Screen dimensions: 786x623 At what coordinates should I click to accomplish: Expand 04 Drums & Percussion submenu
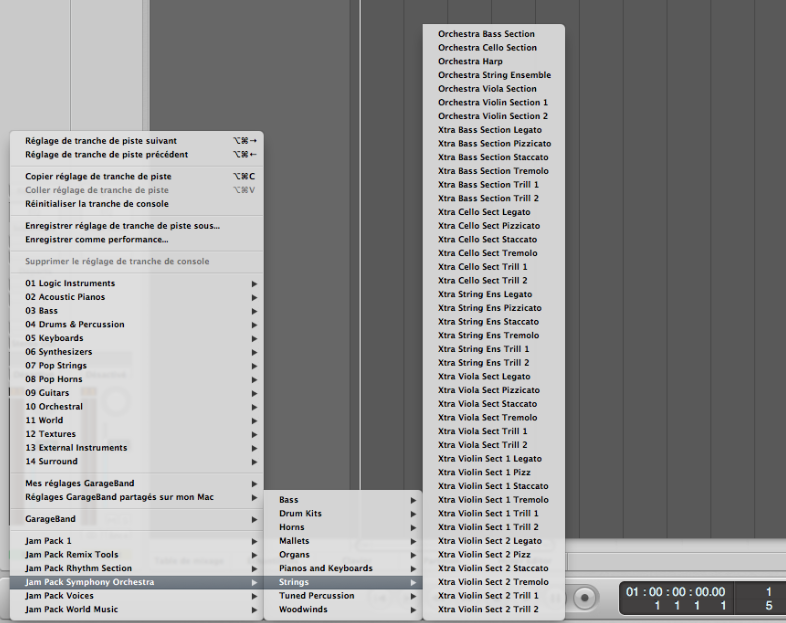(x=136, y=324)
